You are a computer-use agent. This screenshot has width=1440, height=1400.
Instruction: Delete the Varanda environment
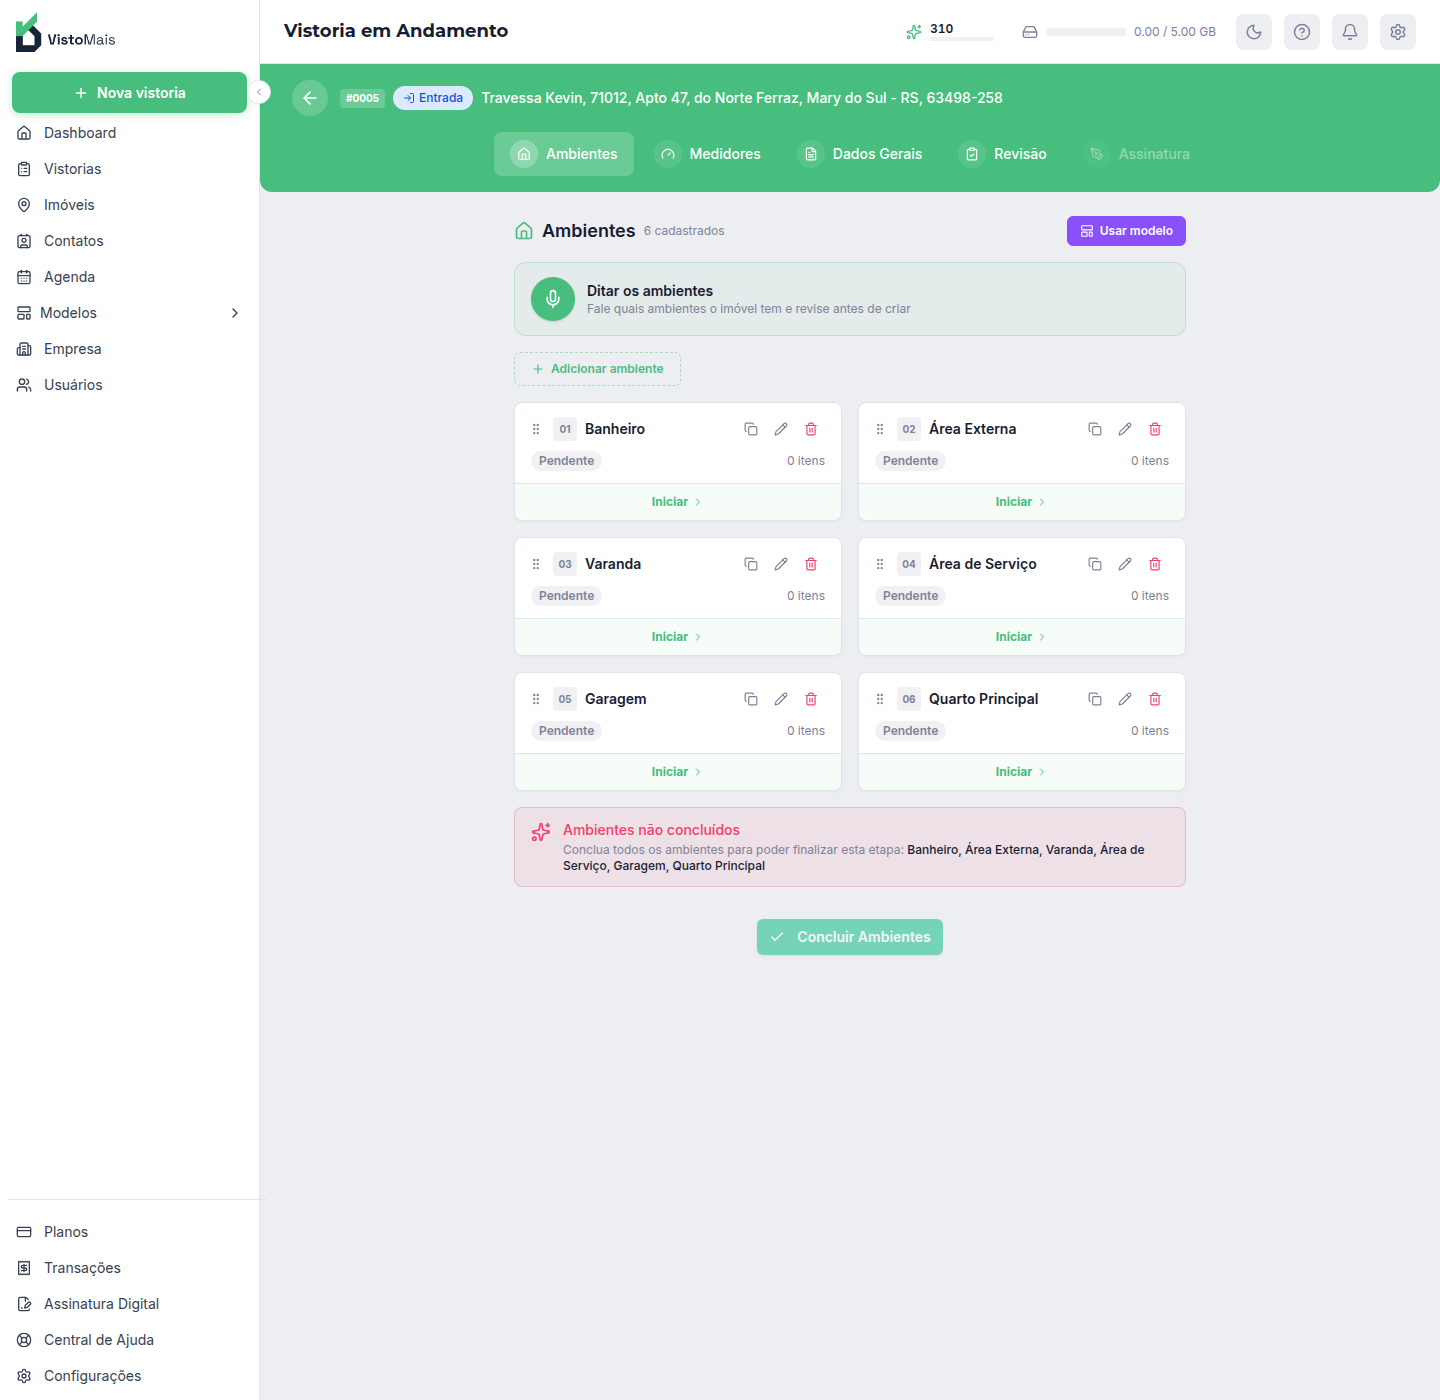[811, 564]
